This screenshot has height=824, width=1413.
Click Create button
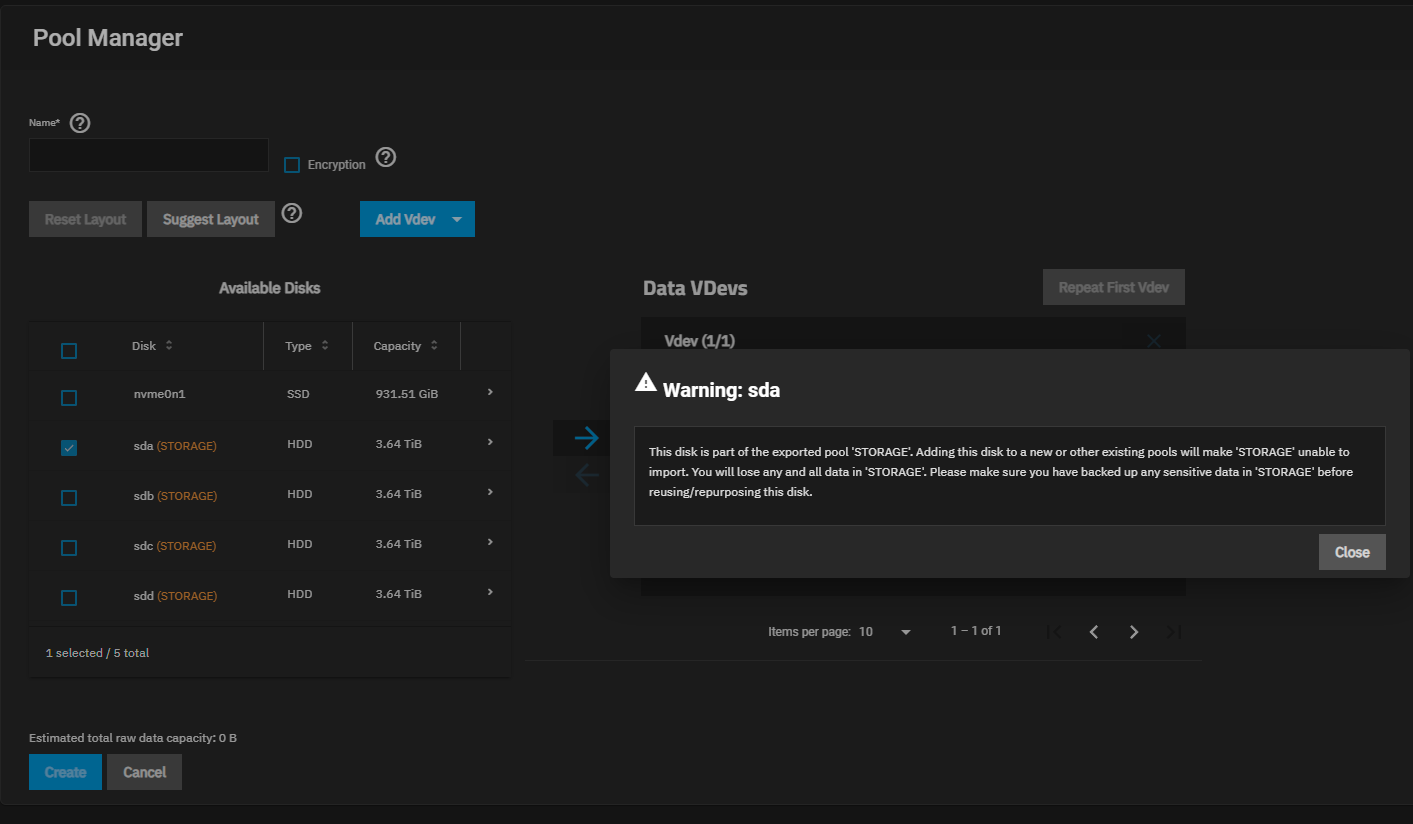click(x=65, y=772)
